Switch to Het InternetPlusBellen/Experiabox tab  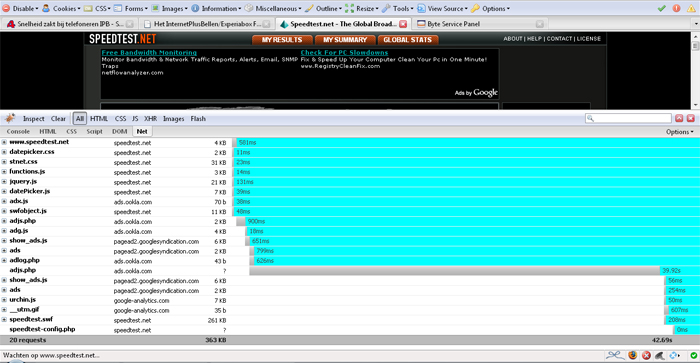tap(207, 24)
